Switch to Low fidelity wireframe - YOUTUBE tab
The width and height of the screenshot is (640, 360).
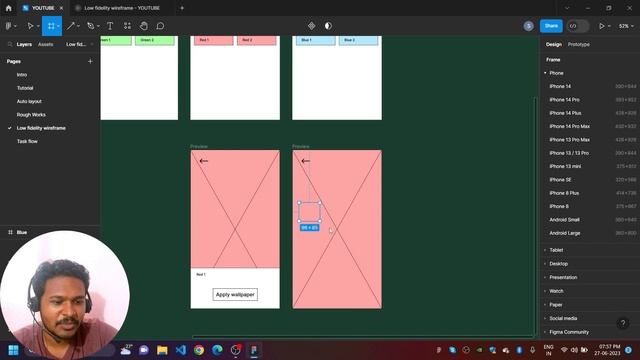pyautogui.click(x=122, y=8)
